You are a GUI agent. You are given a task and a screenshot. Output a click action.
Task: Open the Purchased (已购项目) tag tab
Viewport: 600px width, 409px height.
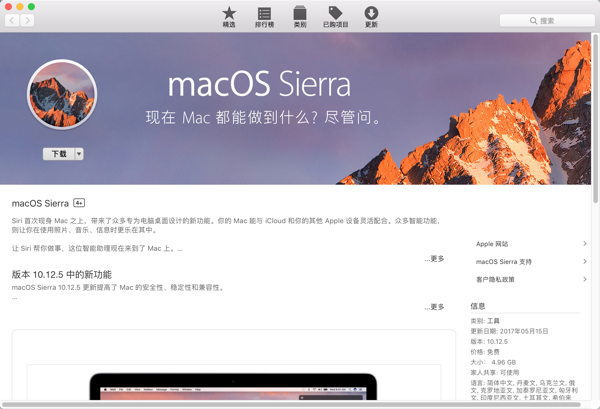pyautogui.click(x=335, y=17)
